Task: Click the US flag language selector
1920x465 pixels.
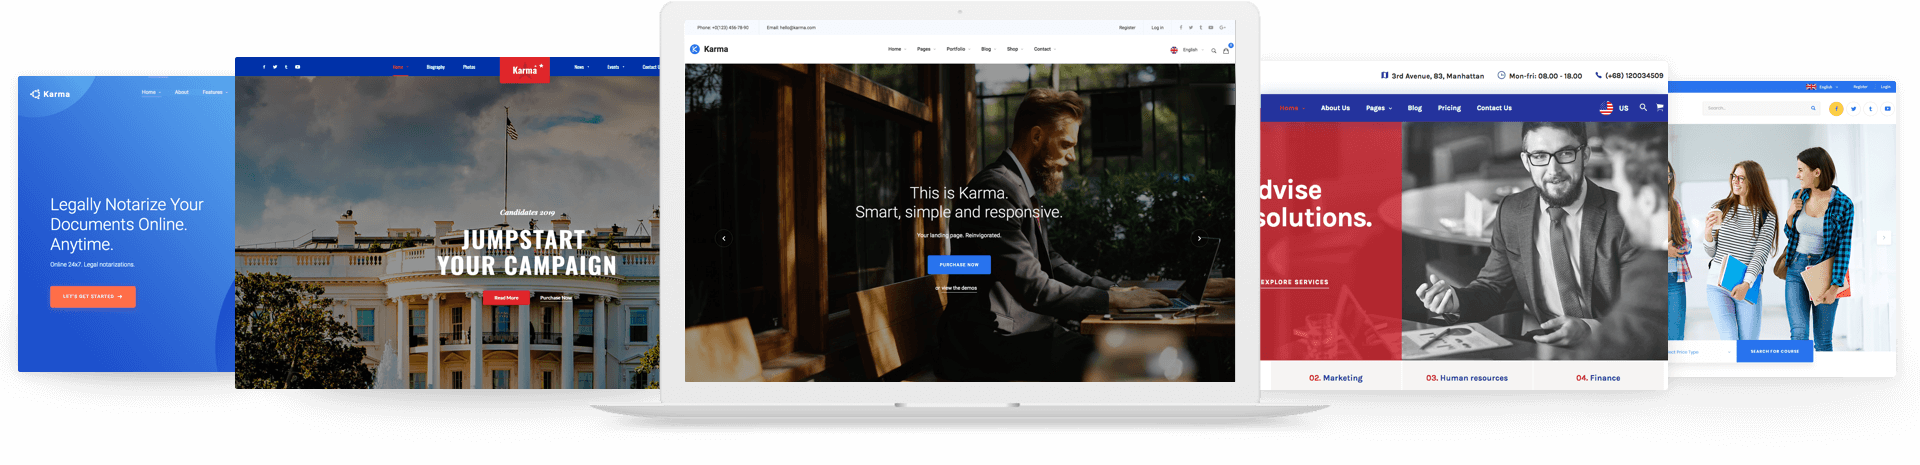Action: [1614, 108]
